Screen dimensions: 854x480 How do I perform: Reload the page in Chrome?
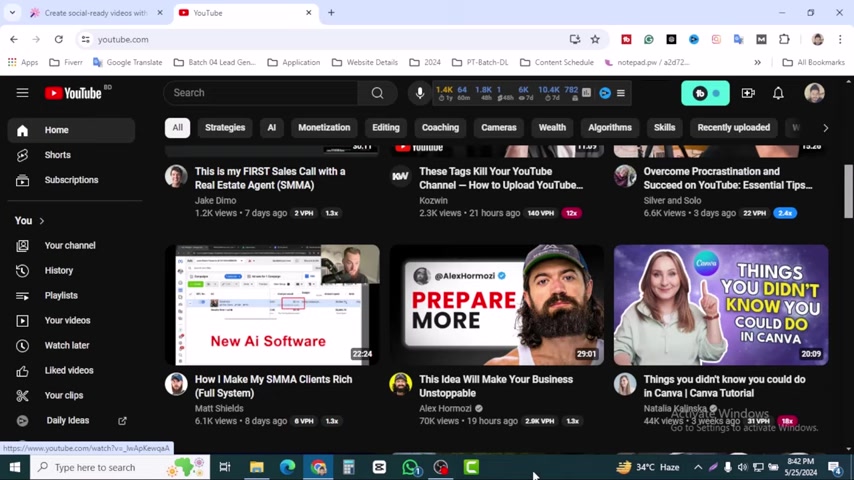[59, 39]
